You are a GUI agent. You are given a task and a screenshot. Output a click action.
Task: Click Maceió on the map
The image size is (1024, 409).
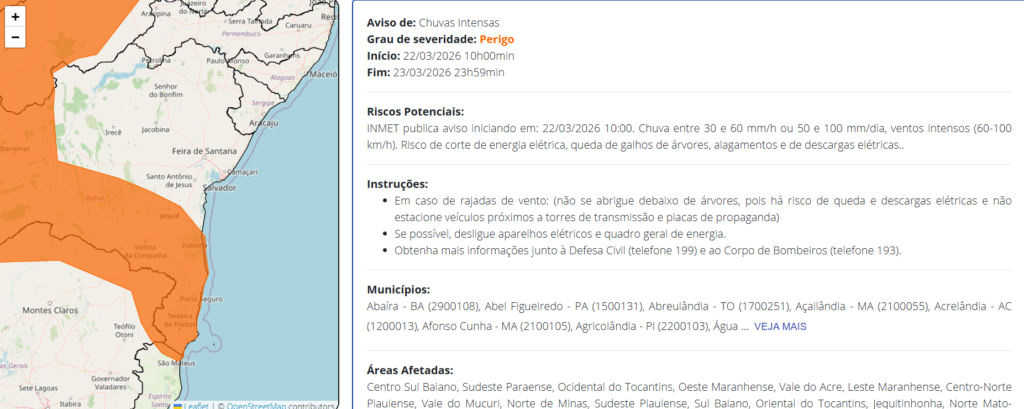coord(324,74)
